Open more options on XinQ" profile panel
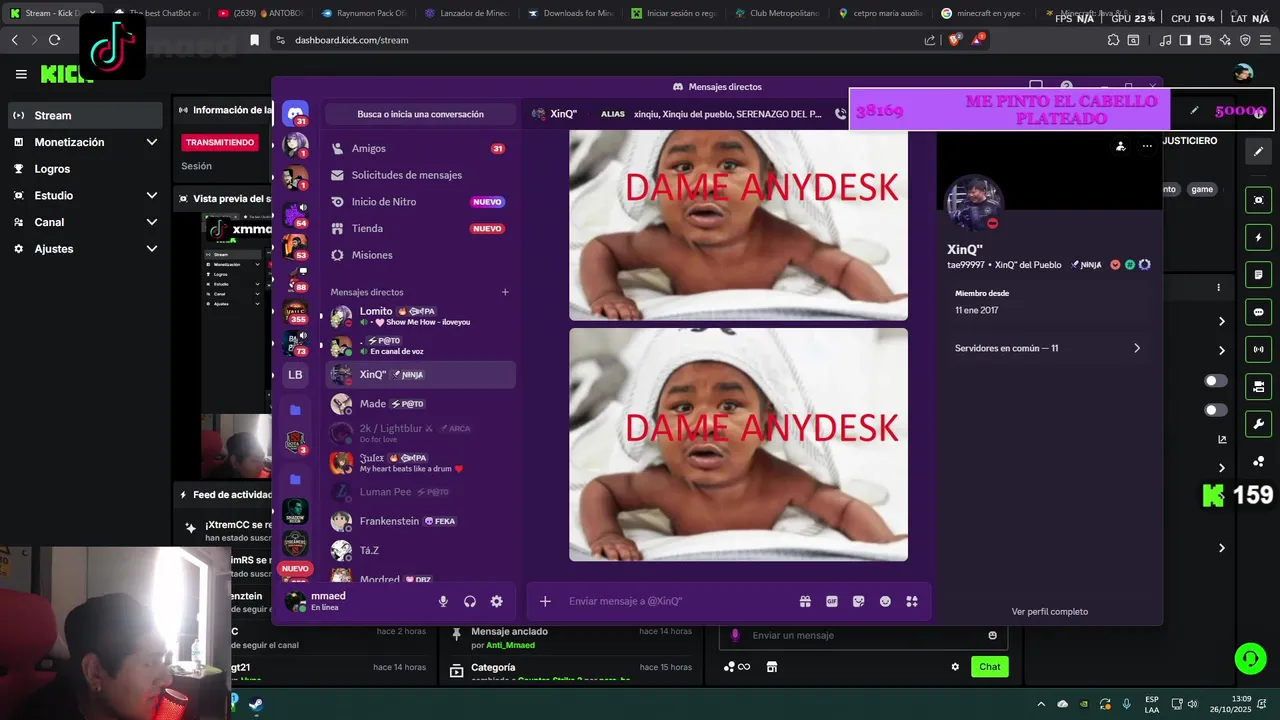 coord(1147,146)
